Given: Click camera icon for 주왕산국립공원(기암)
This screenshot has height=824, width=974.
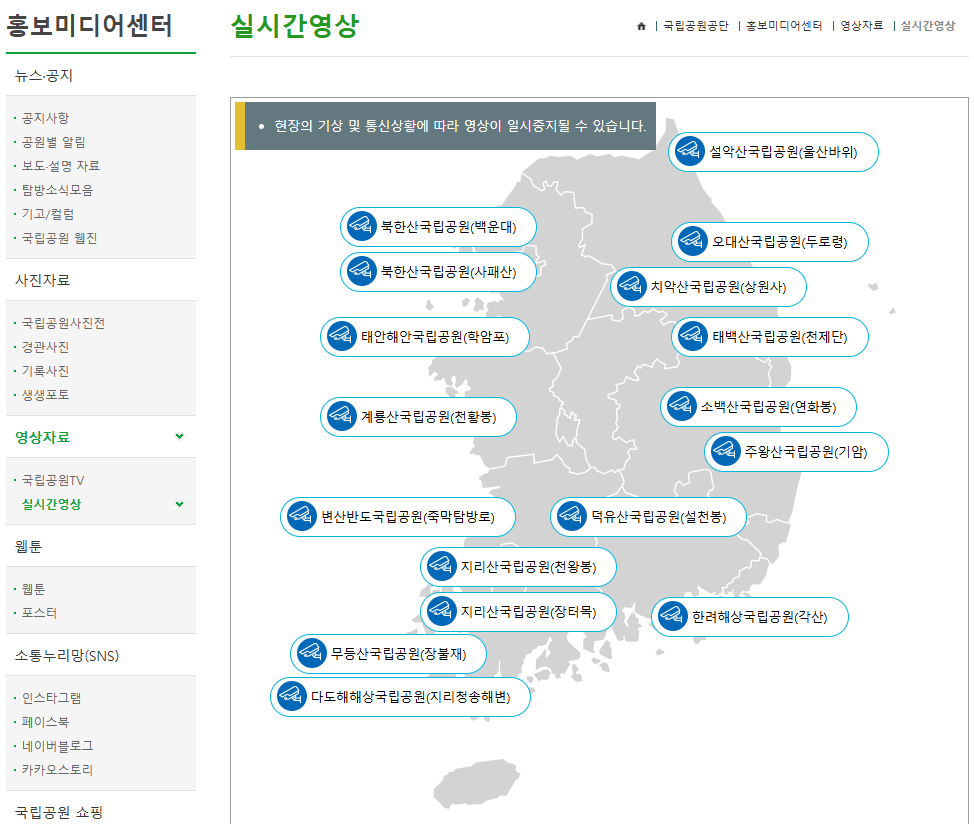Looking at the screenshot, I should click(x=725, y=451).
